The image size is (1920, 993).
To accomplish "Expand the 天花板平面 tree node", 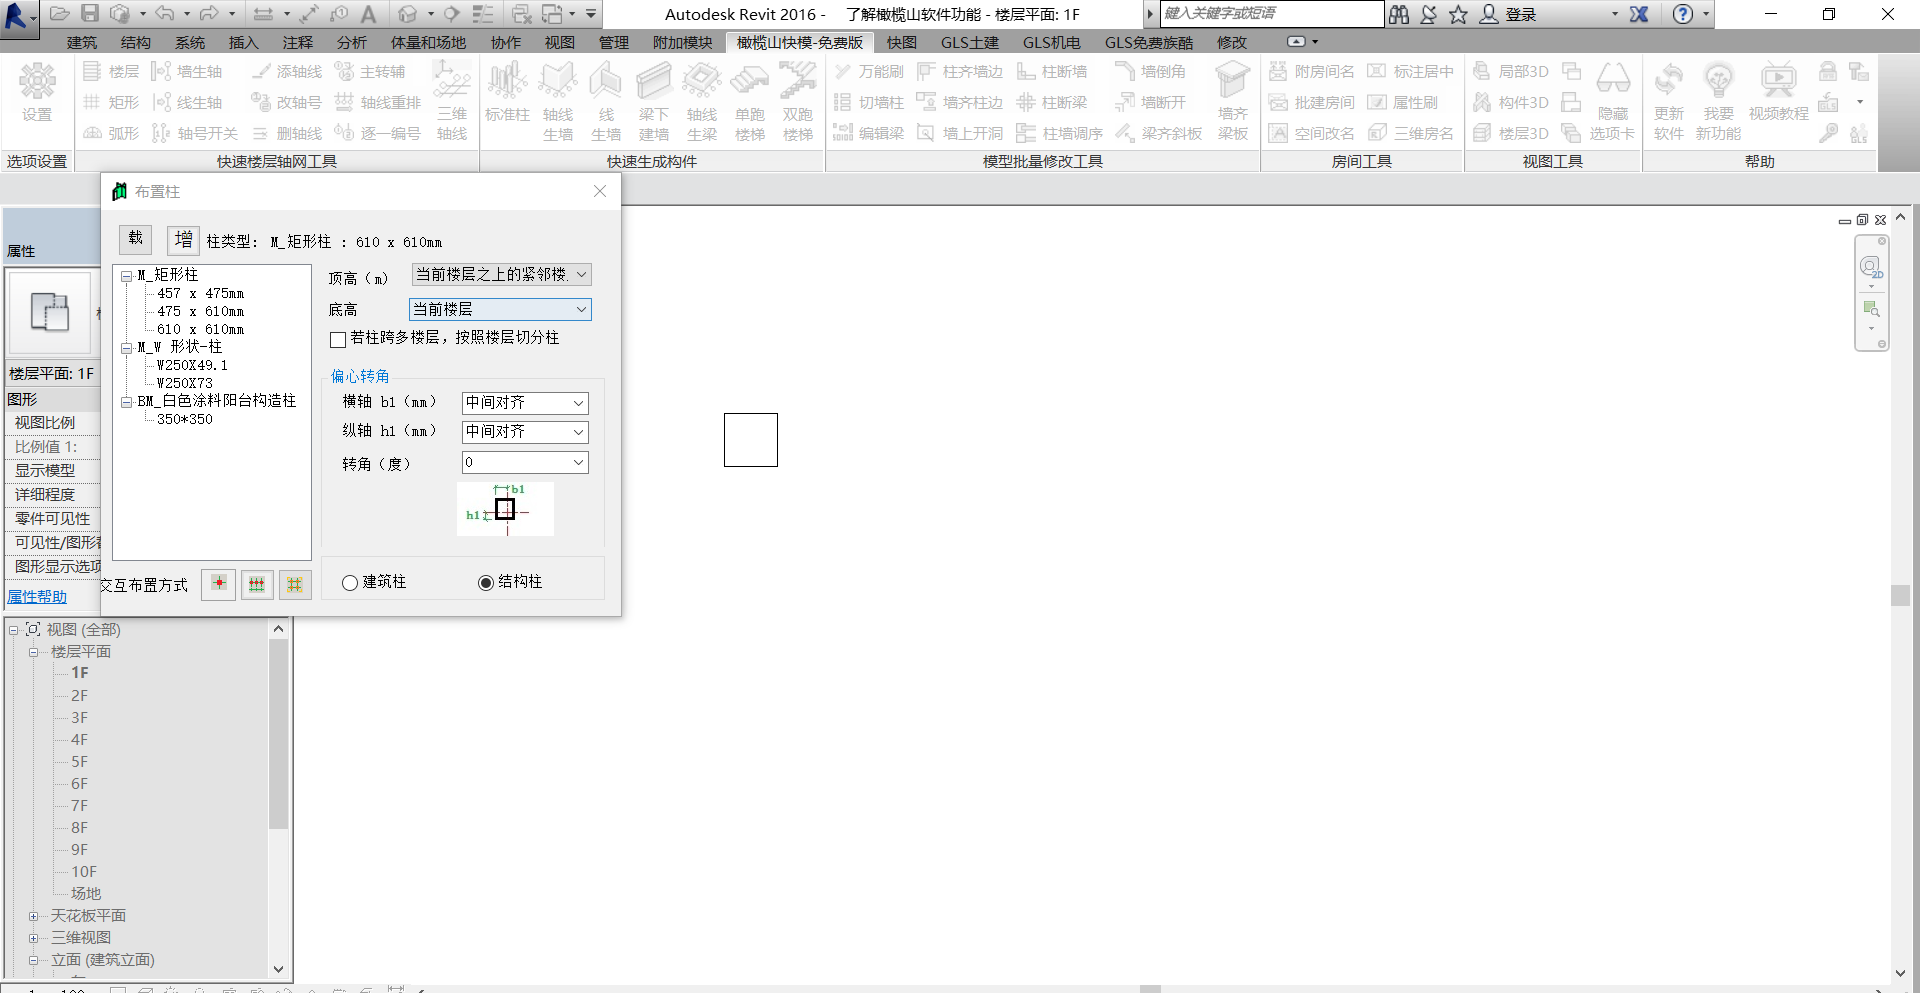I will point(33,916).
